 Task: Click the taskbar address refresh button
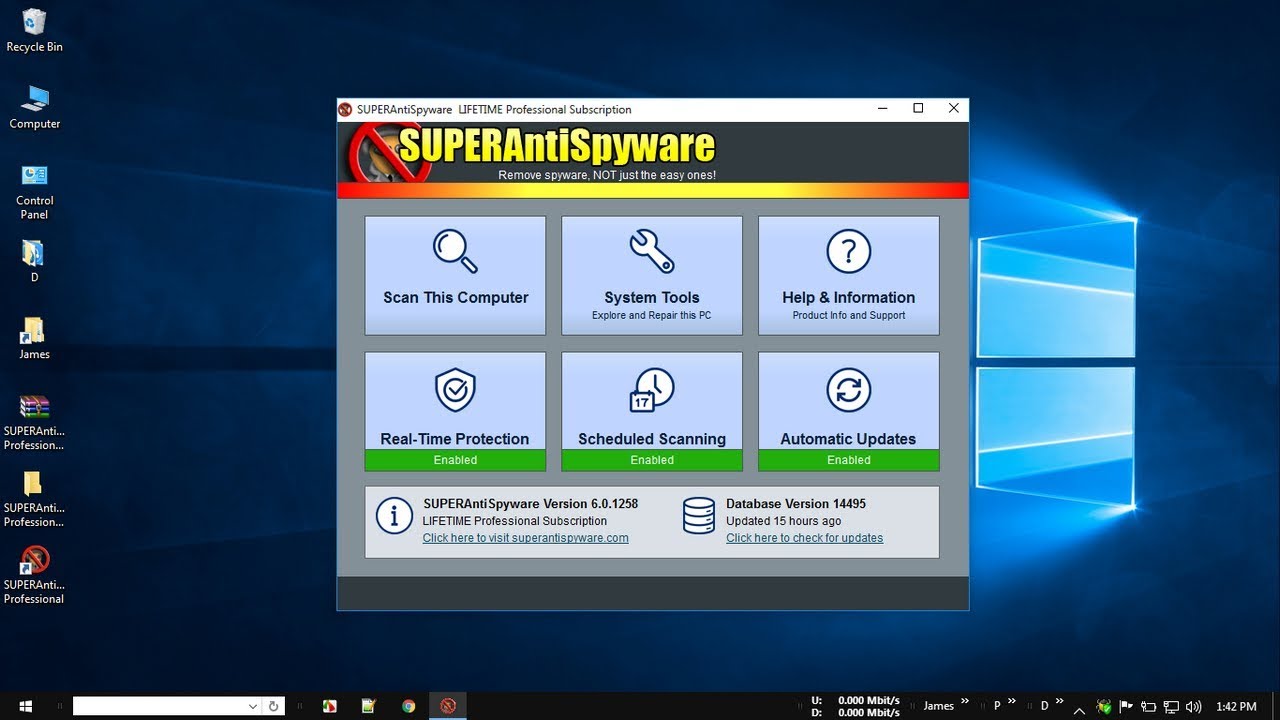click(x=274, y=706)
